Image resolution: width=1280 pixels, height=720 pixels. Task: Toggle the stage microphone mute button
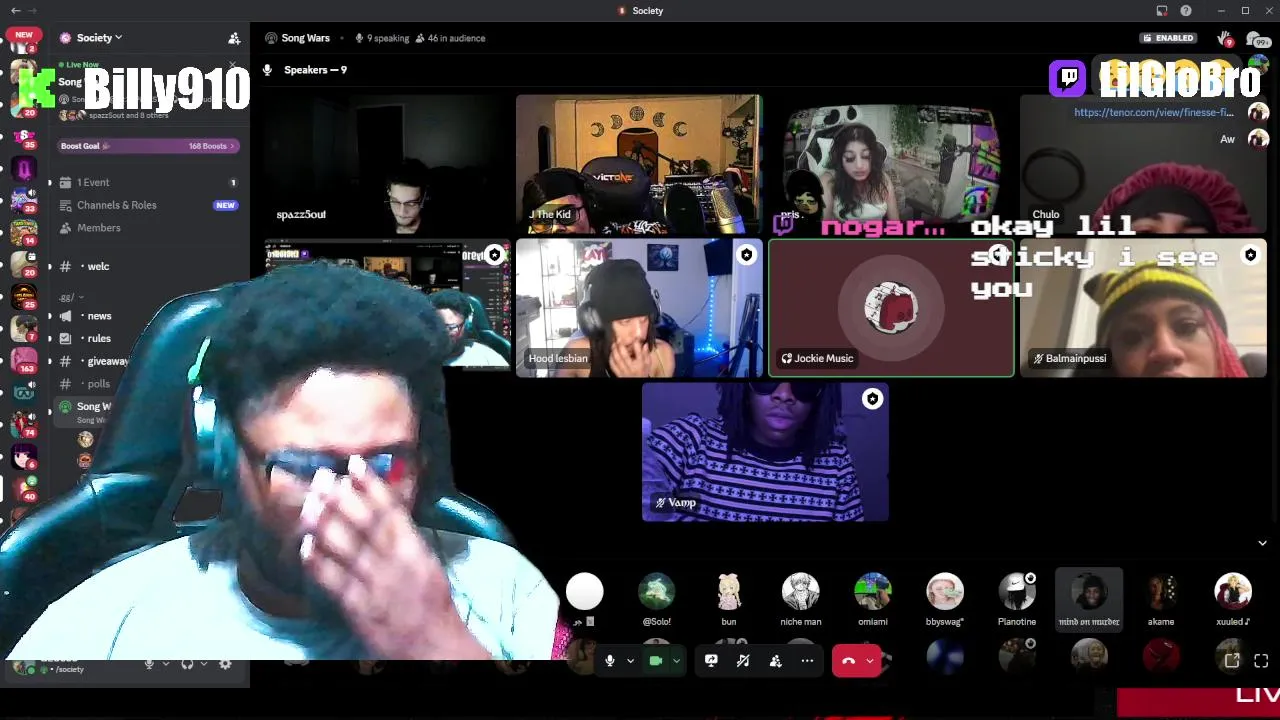(609, 661)
